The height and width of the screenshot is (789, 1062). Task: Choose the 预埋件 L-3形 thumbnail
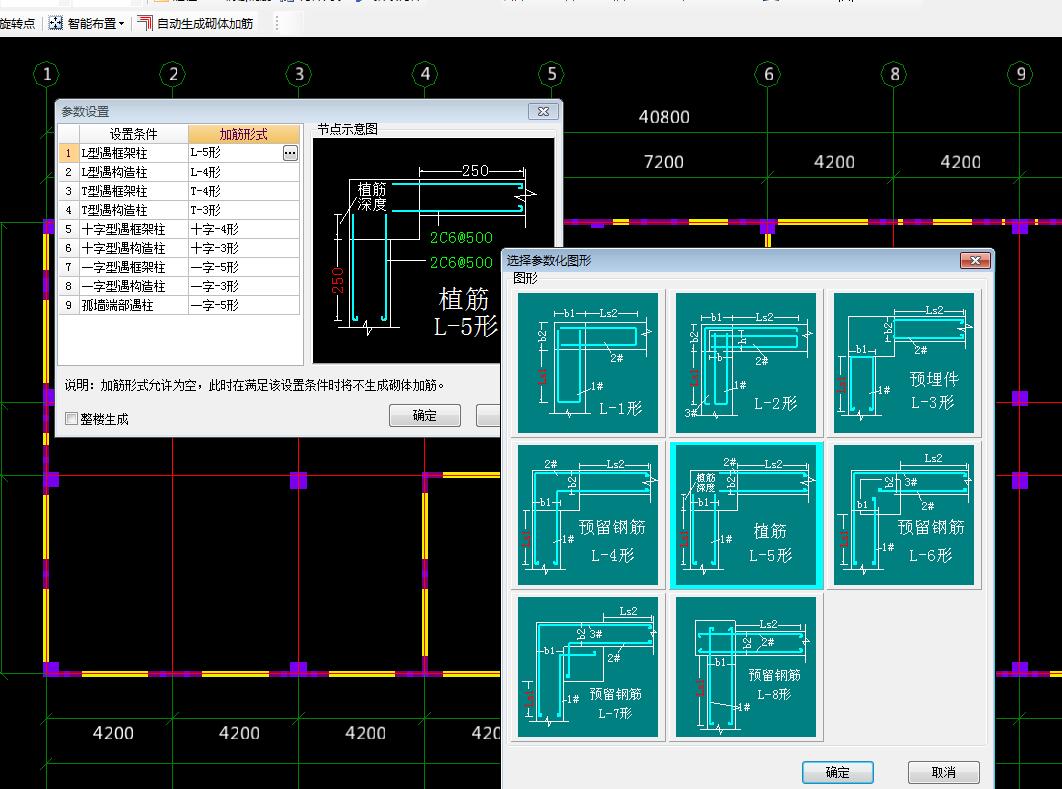[904, 363]
